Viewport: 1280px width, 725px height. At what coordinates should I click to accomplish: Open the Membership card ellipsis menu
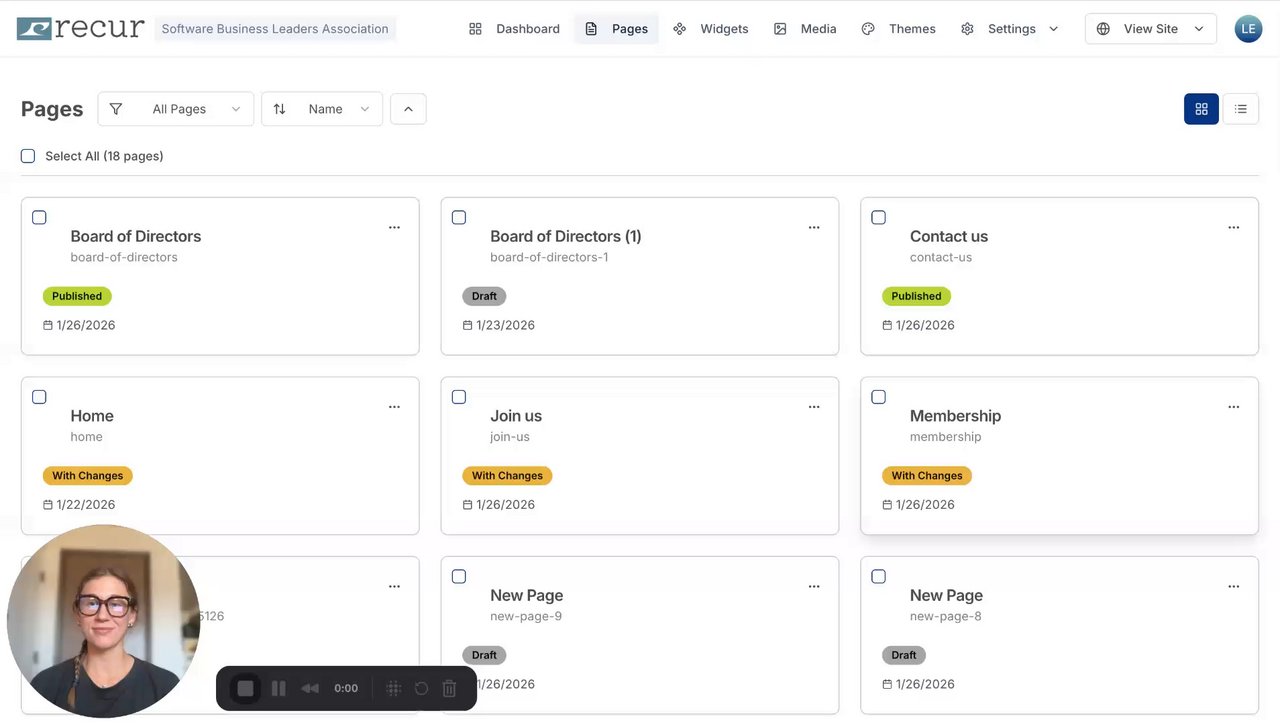pyautogui.click(x=1234, y=407)
